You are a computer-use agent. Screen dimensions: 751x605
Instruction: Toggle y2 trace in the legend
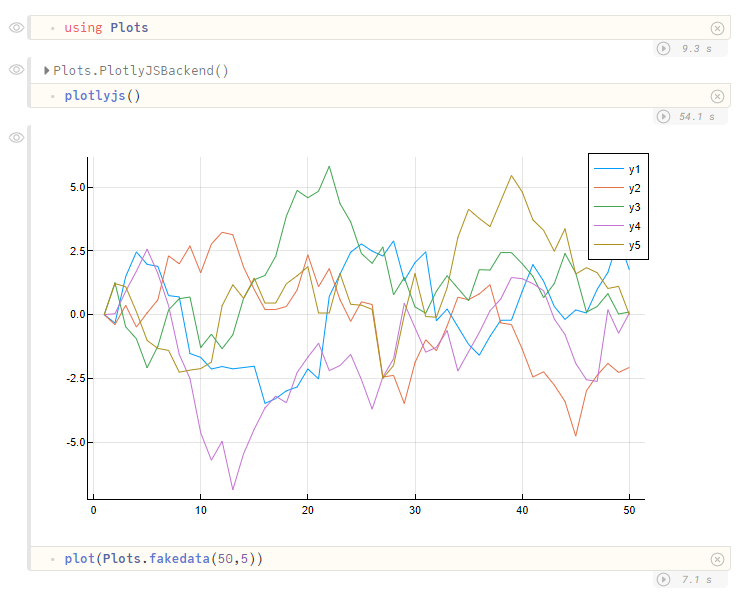618,188
